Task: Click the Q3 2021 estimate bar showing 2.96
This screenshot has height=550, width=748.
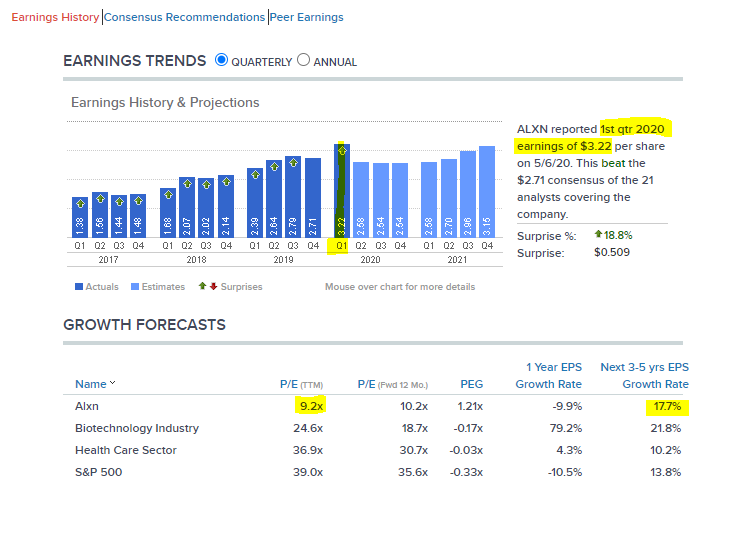Action: tap(468, 194)
